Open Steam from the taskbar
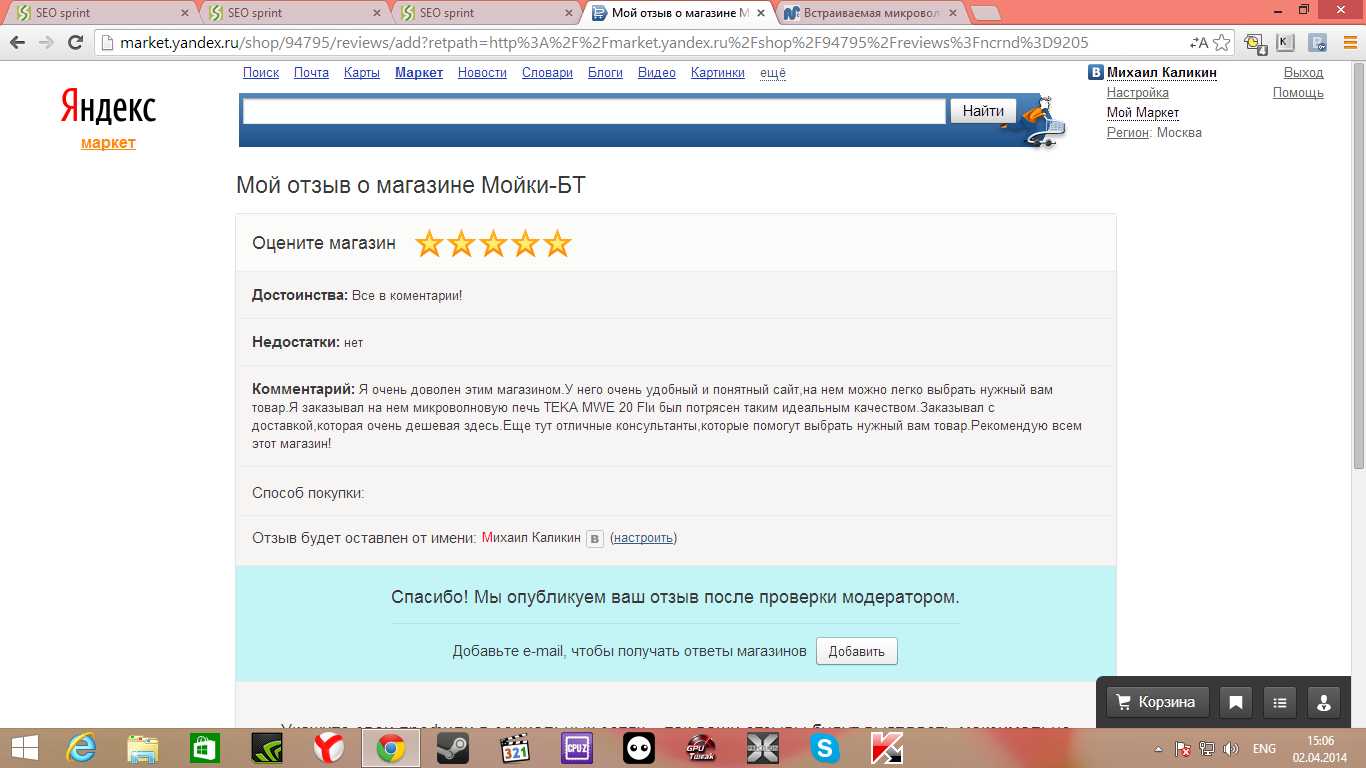 tap(453, 748)
